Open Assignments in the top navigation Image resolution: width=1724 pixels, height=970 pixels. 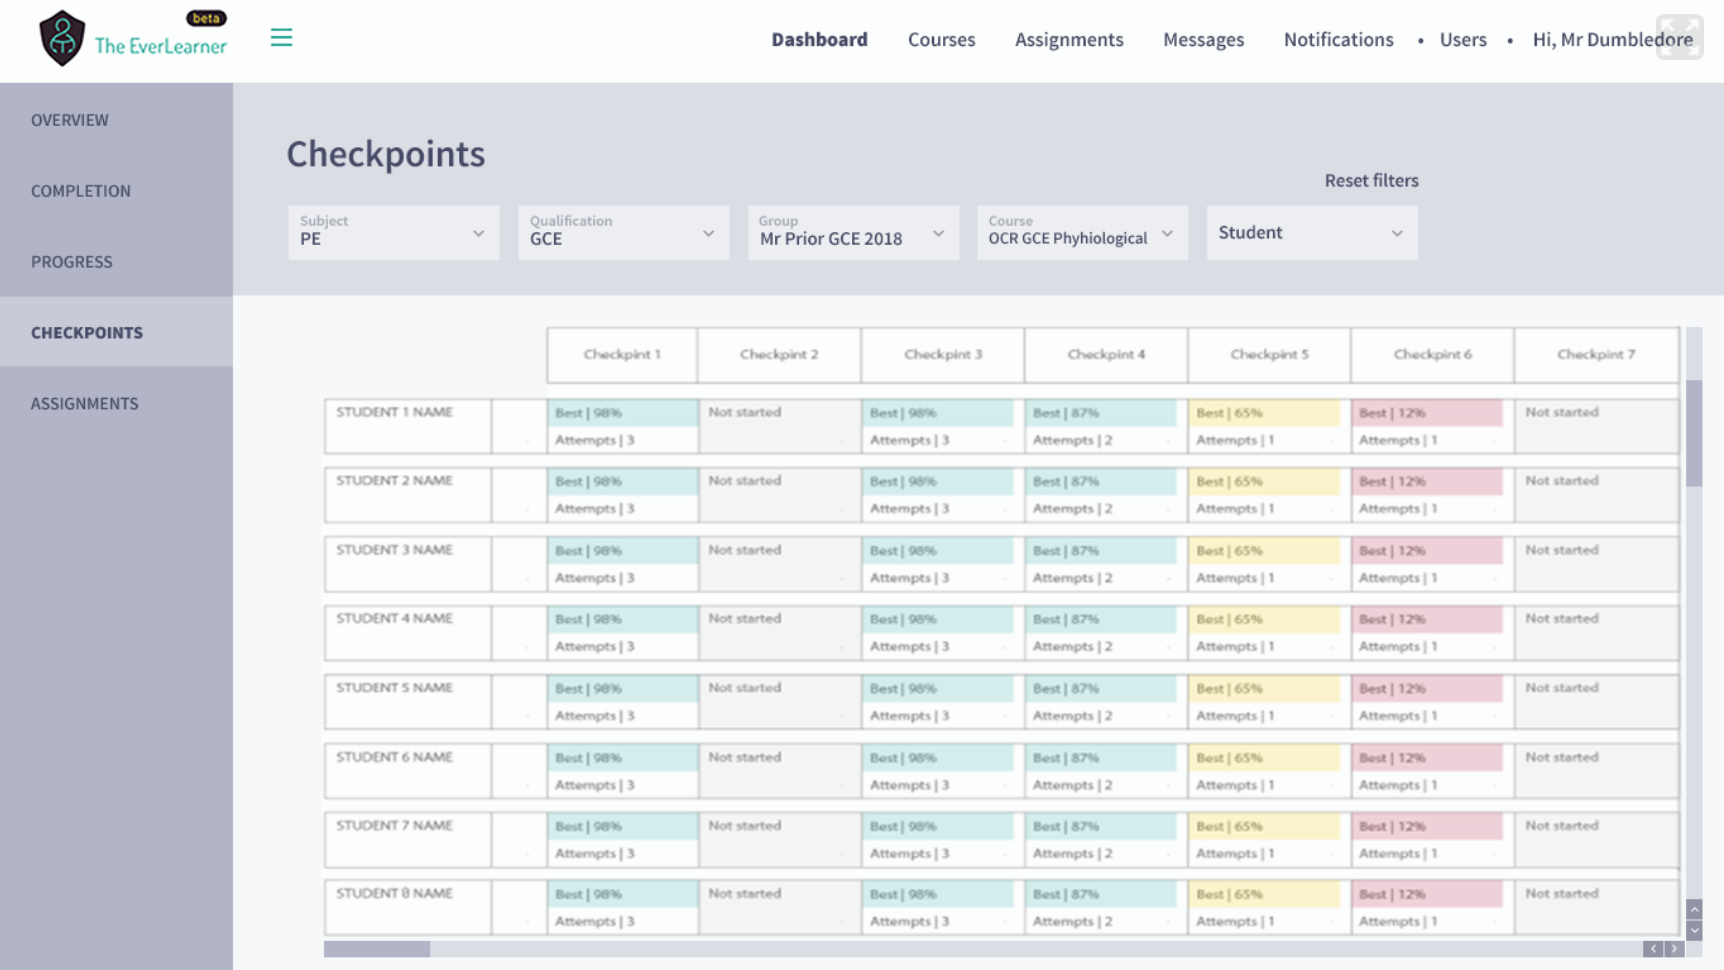point(1069,39)
